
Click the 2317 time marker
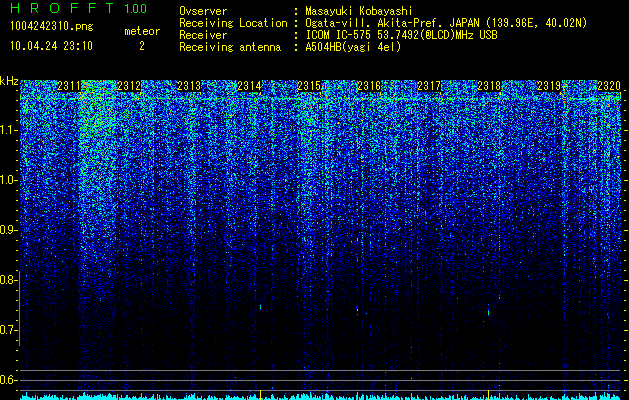click(x=429, y=86)
